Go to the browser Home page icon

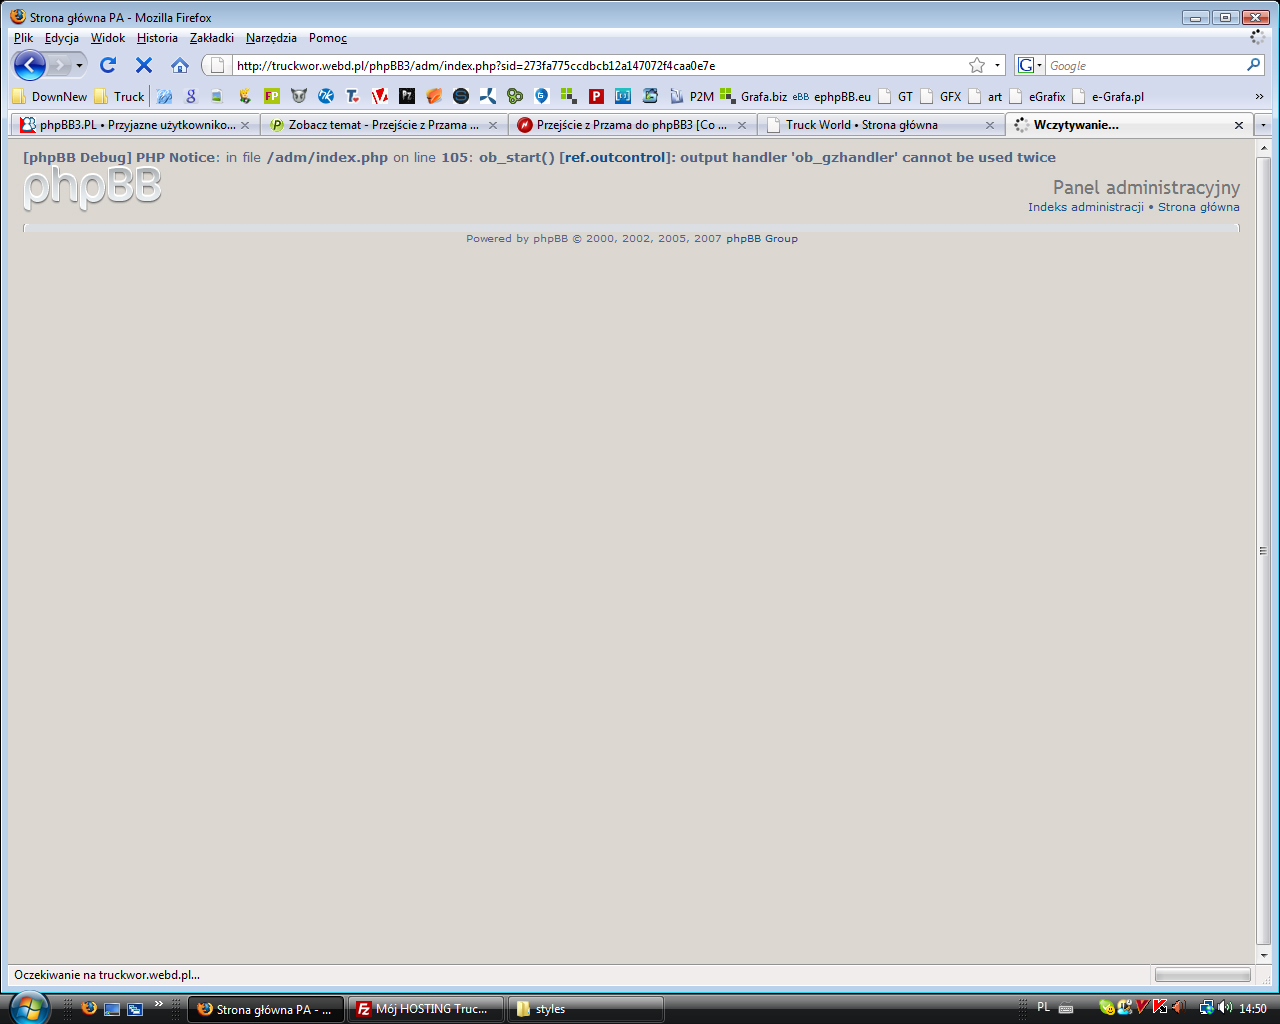pyautogui.click(x=180, y=66)
